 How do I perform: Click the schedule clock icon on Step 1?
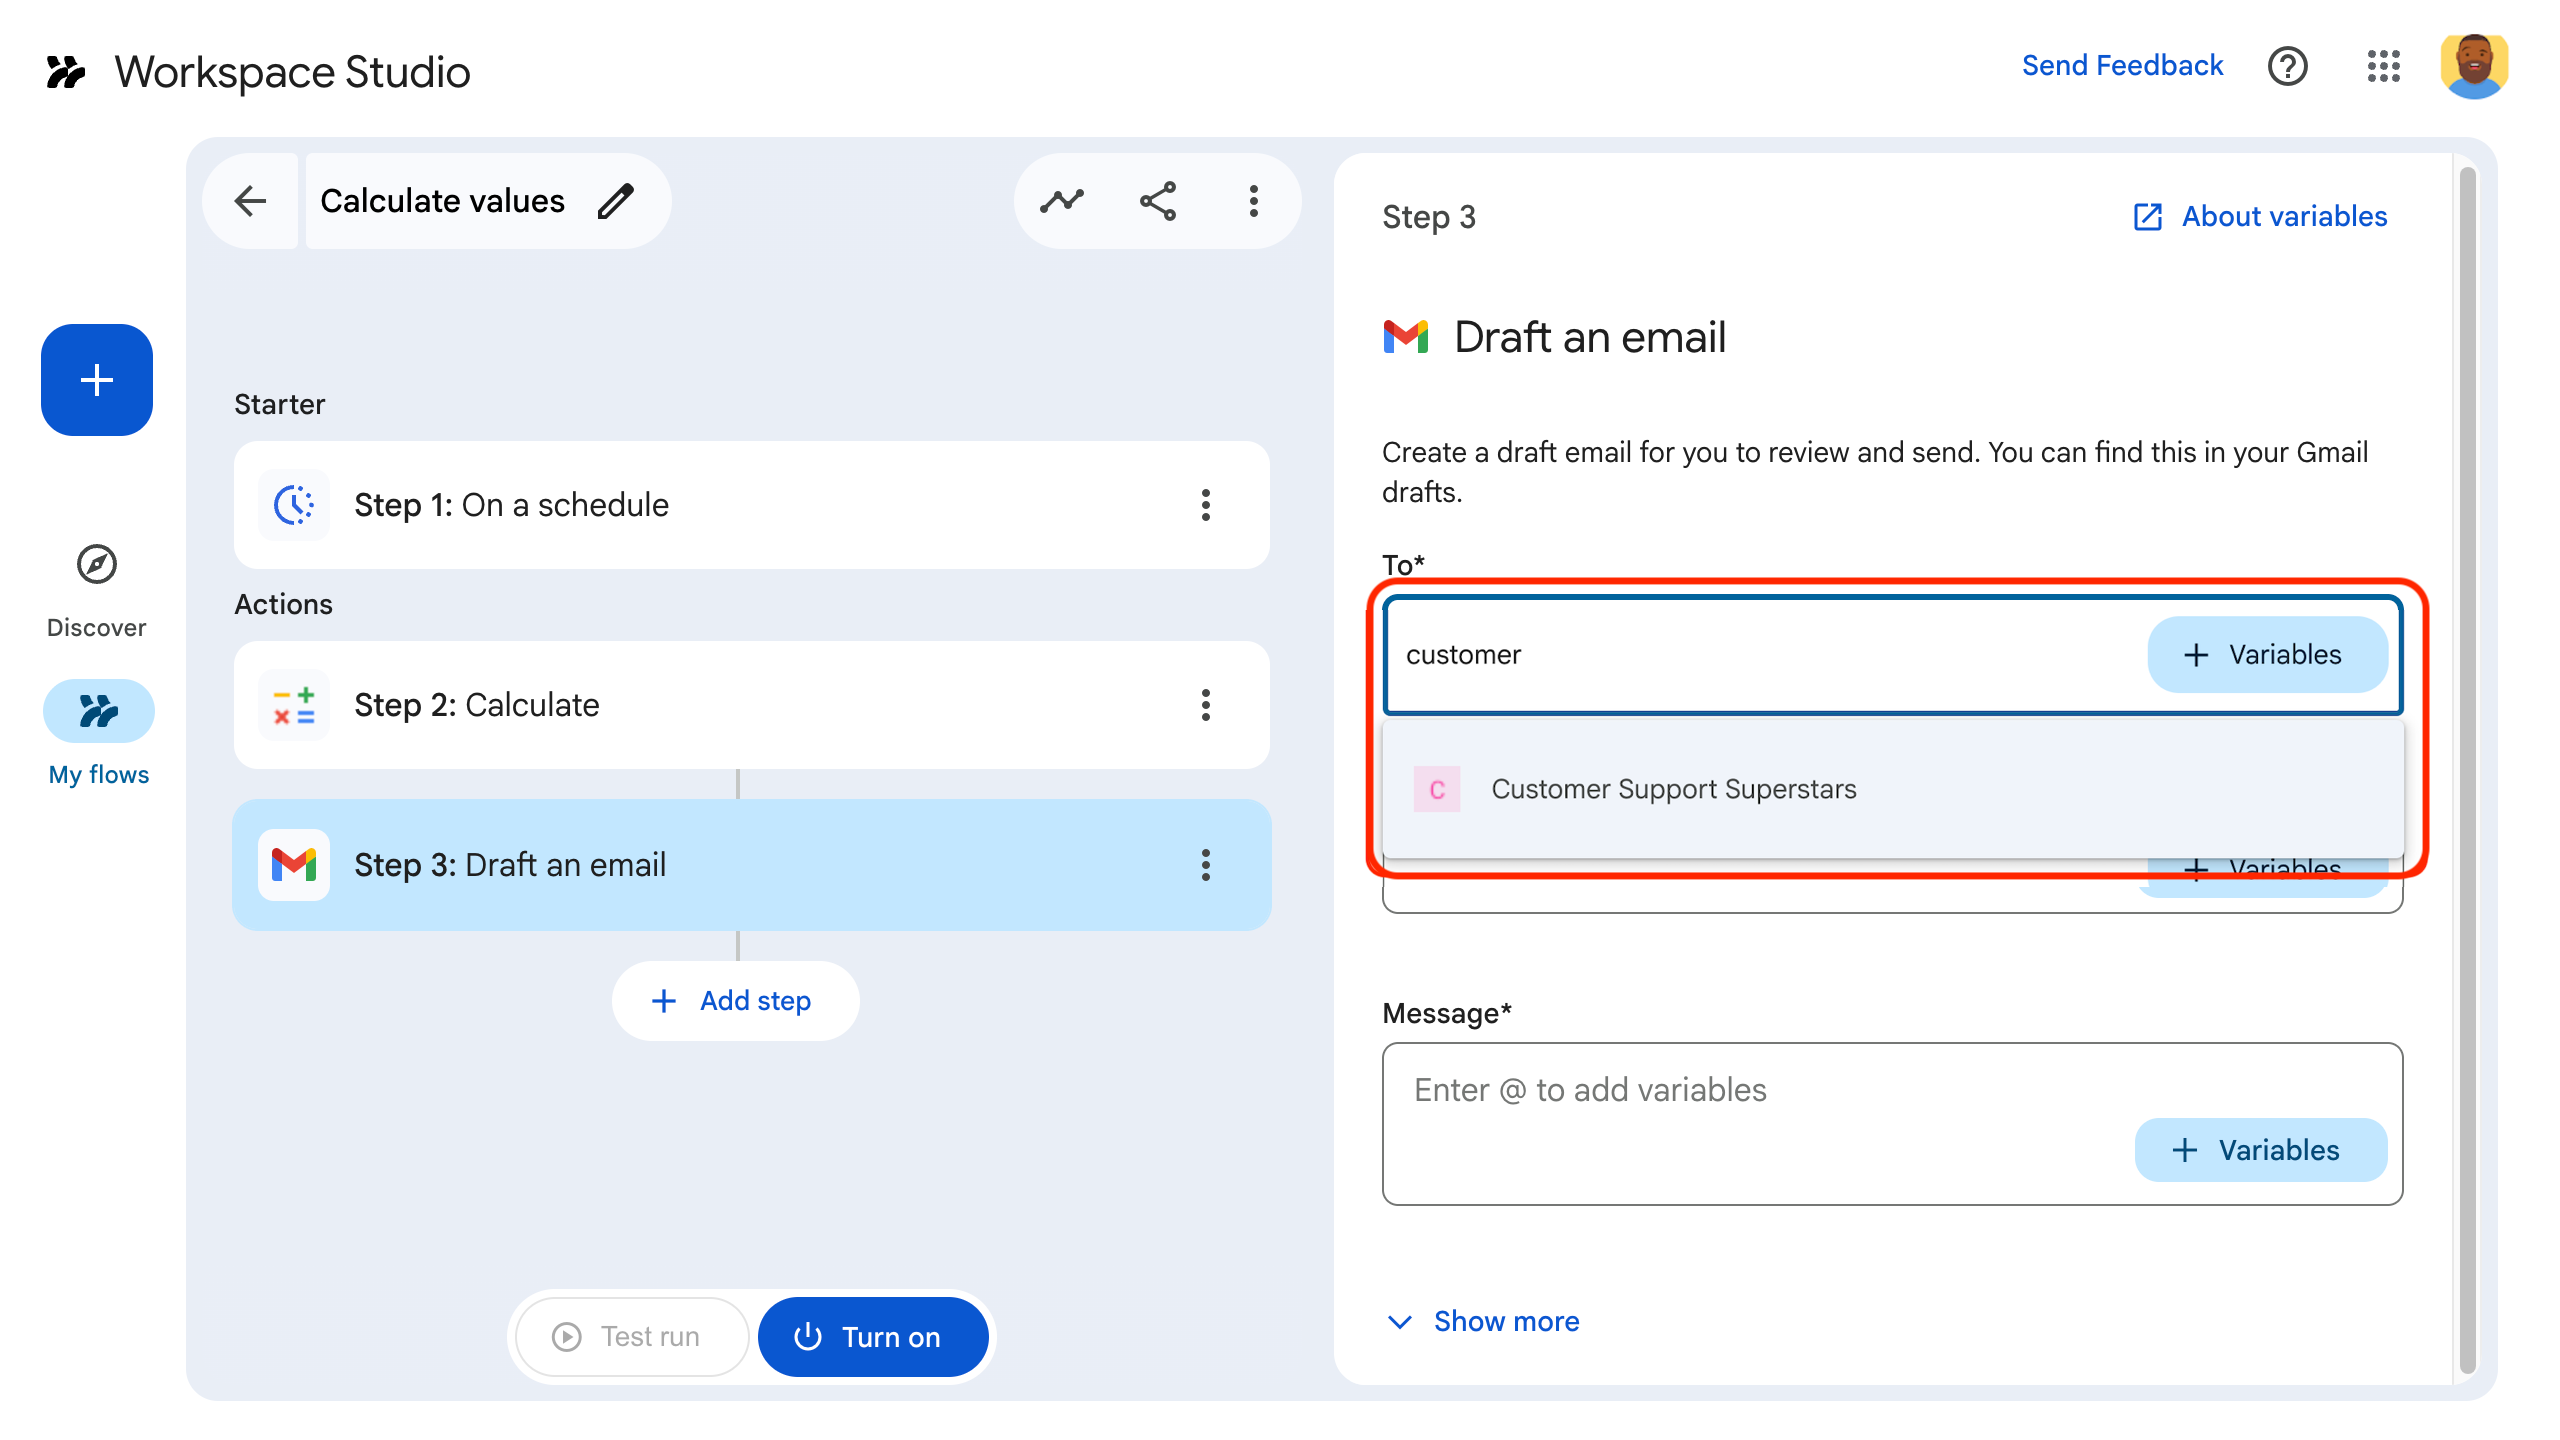click(293, 505)
